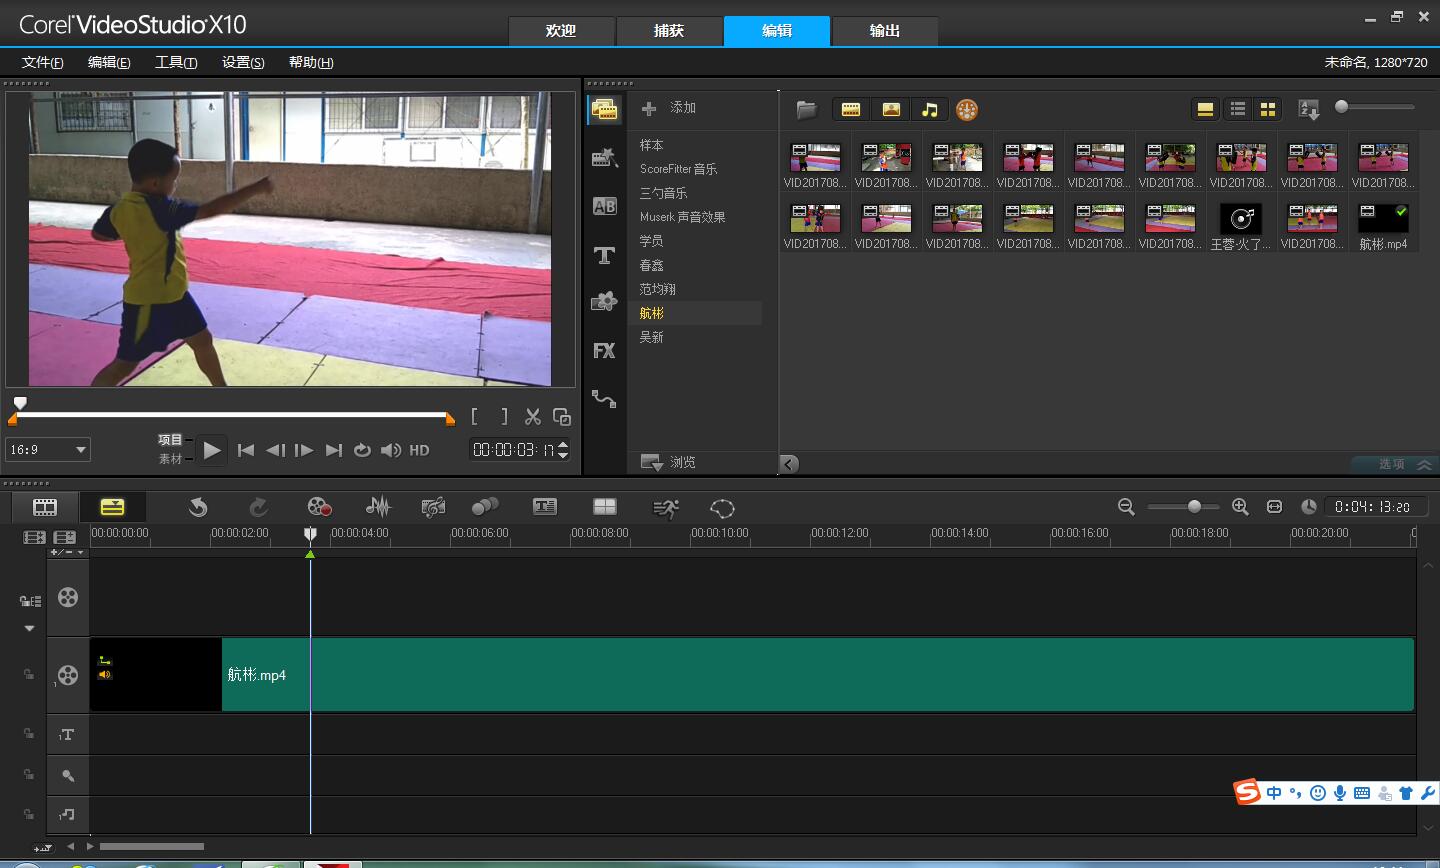Open the Instant Project panel
Image resolution: width=1440 pixels, height=868 pixels.
[x=604, y=157]
